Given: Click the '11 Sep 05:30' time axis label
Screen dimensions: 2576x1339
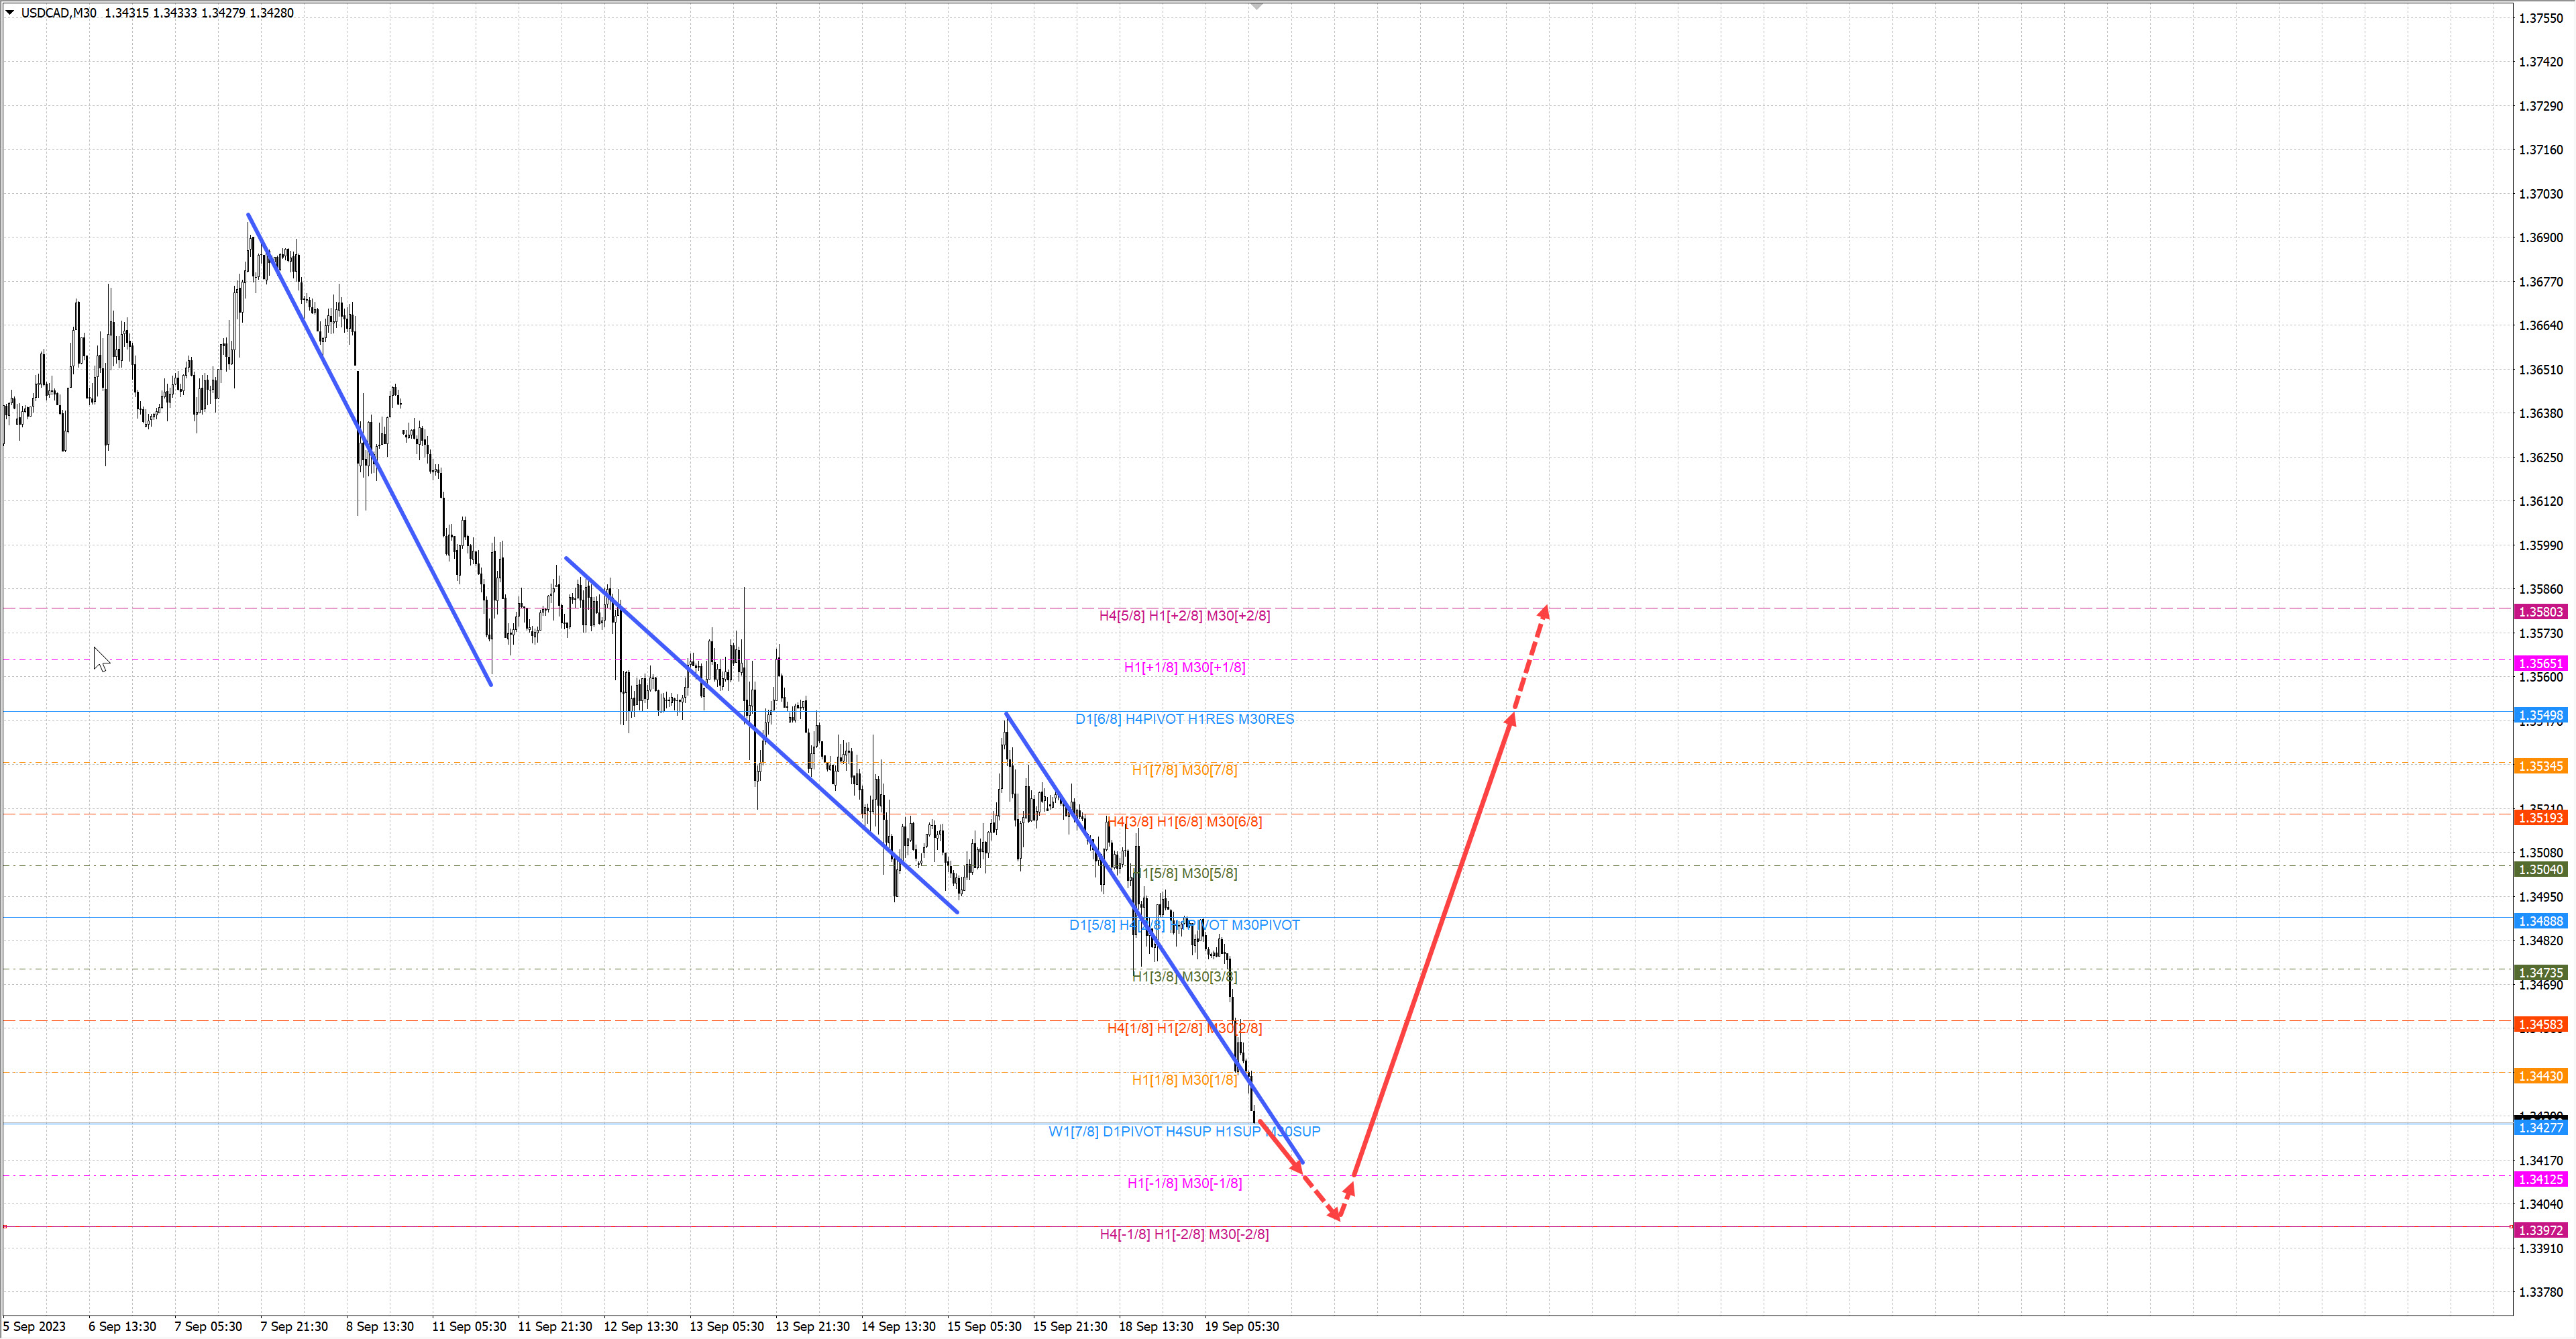Looking at the screenshot, I should coord(468,1326).
